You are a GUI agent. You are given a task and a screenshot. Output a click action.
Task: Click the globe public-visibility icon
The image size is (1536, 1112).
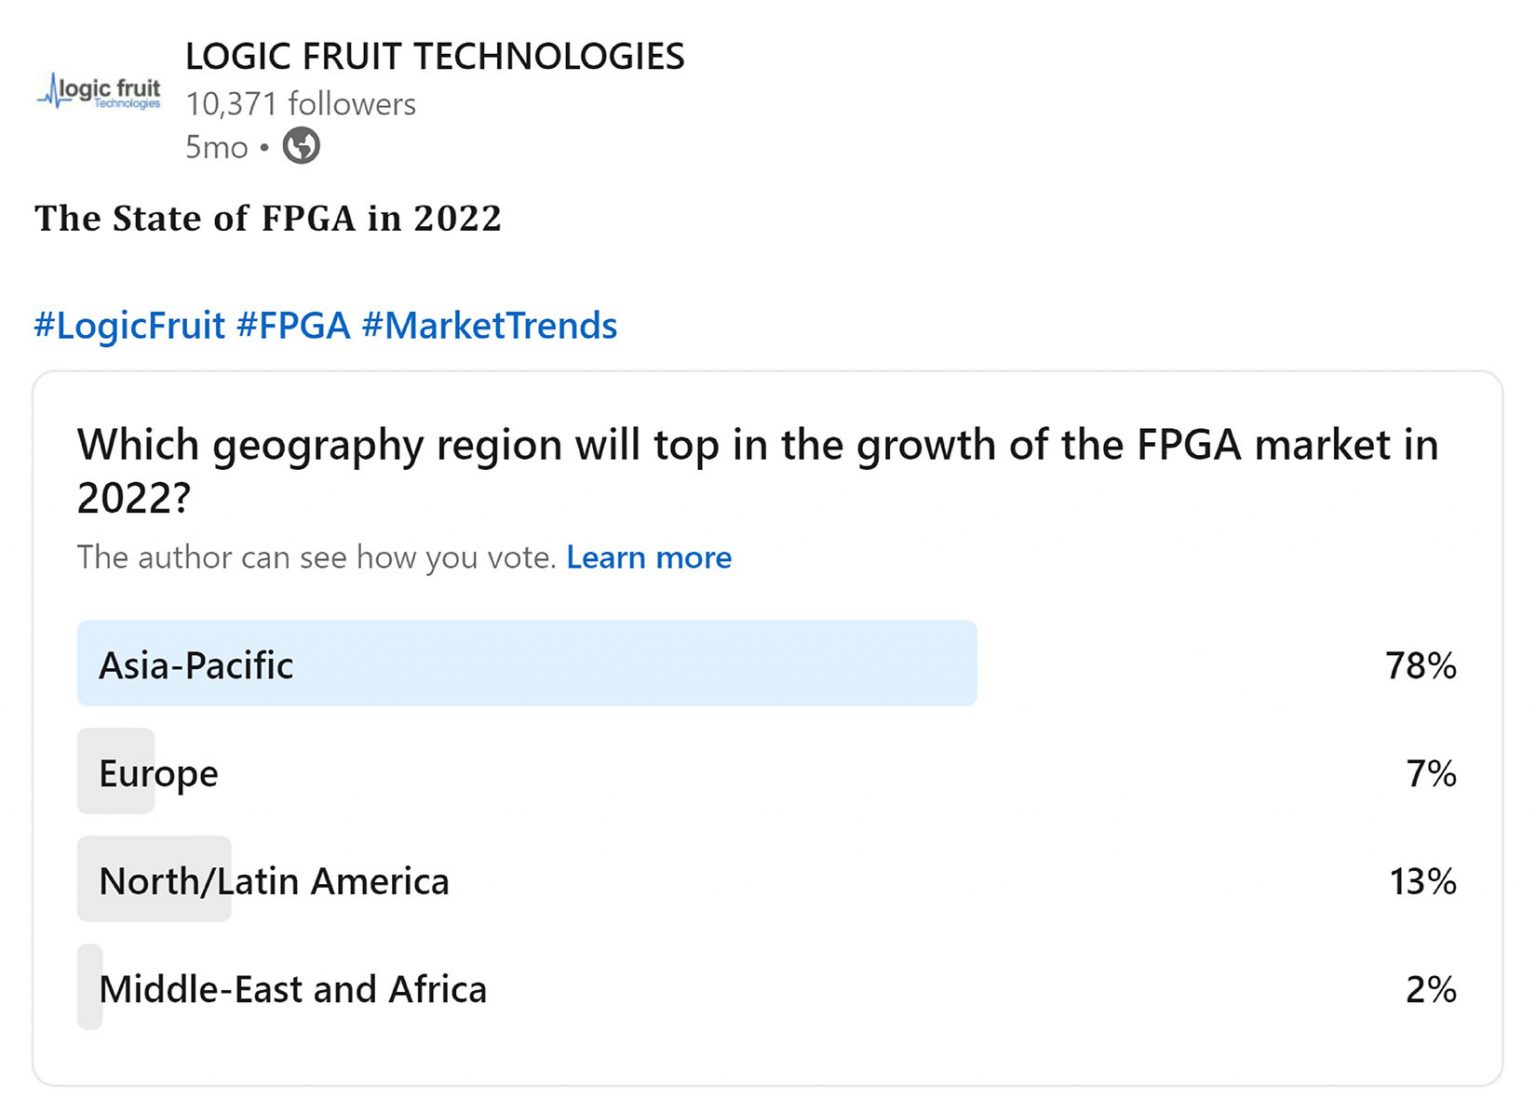tap(299, 146)
